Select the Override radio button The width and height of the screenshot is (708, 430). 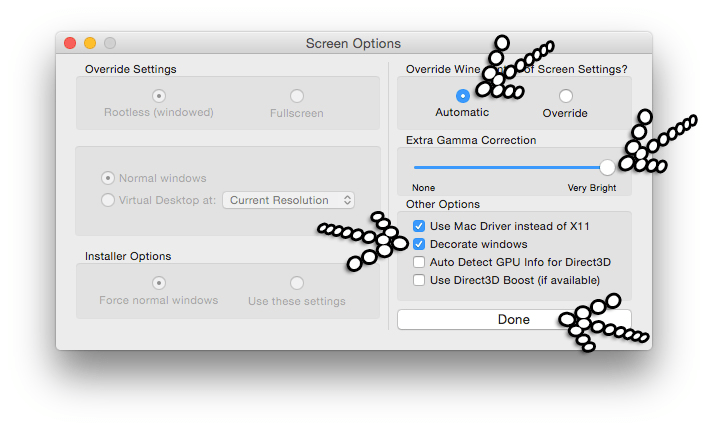point(565,96)
